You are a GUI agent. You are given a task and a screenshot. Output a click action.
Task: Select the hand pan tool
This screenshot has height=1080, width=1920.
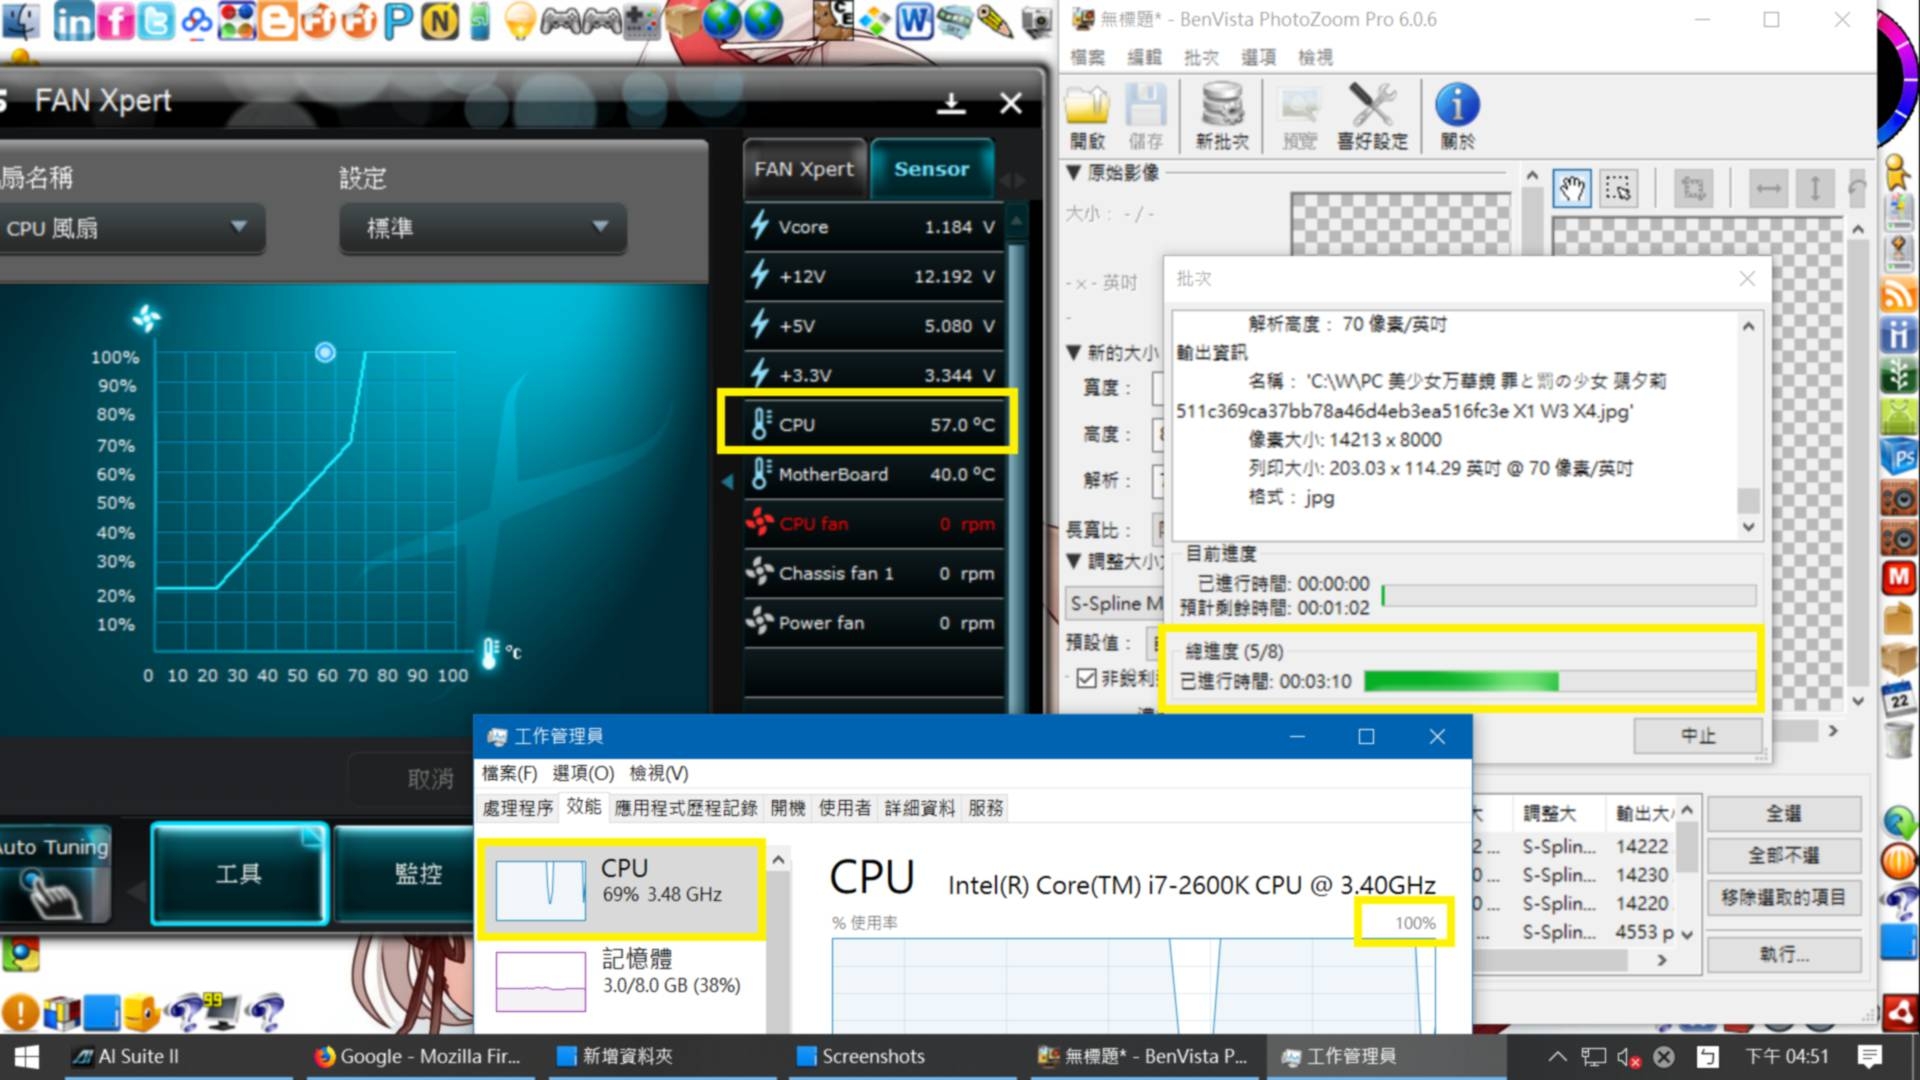click(1572, 188)
